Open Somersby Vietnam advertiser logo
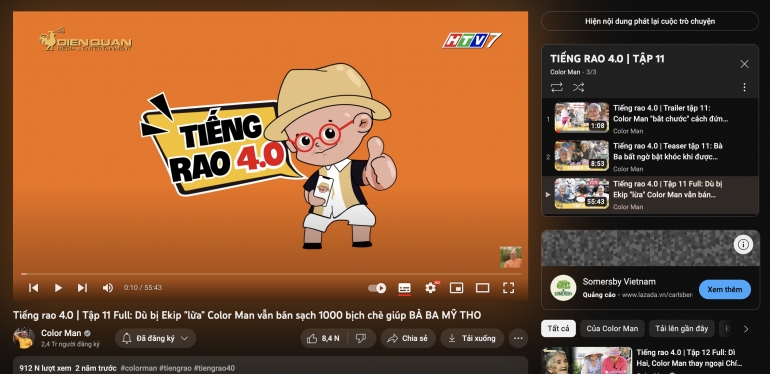 (x=563, y=288)
